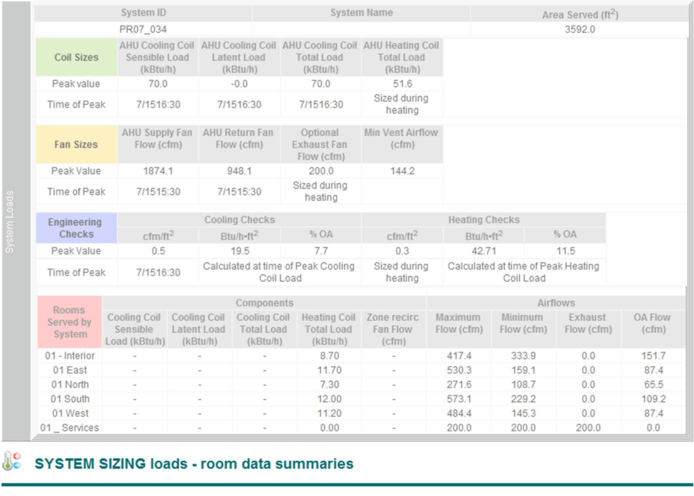Click the Rooms Served by System red header
Screen dimensions: 694x496
click(x=69, y=322)
